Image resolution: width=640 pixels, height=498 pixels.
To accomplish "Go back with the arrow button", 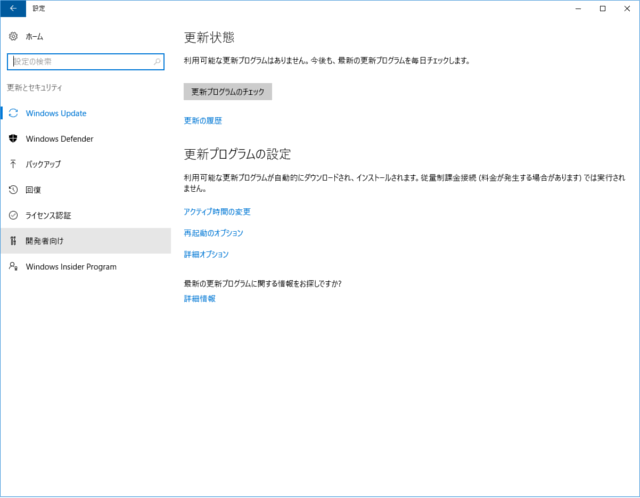I will tap(13, 8).
